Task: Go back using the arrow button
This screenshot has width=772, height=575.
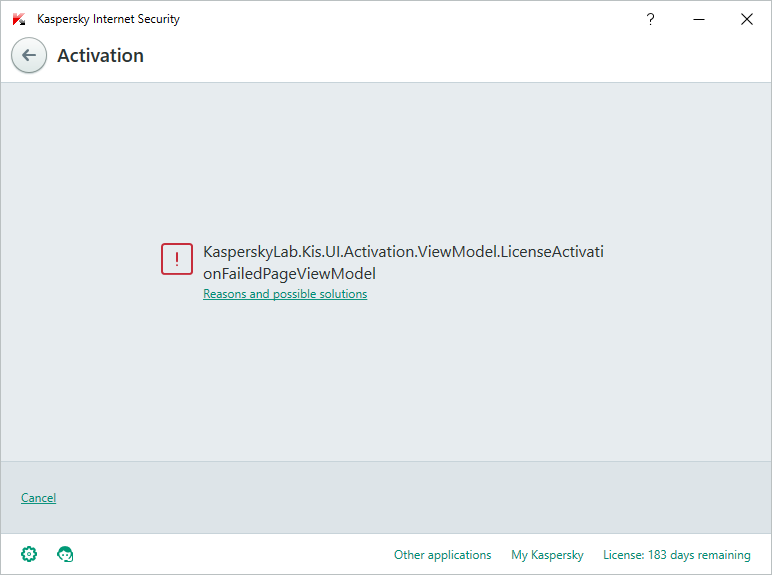Action: pos(29,55)
